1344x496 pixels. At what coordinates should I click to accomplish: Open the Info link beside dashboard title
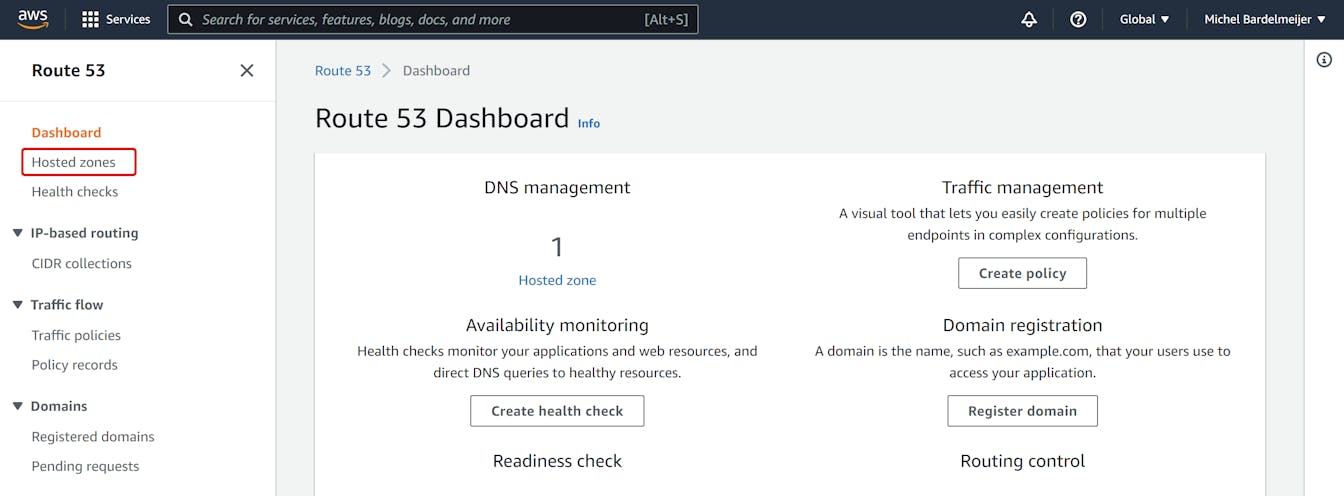pyautogui.click(x=589, y=123)
